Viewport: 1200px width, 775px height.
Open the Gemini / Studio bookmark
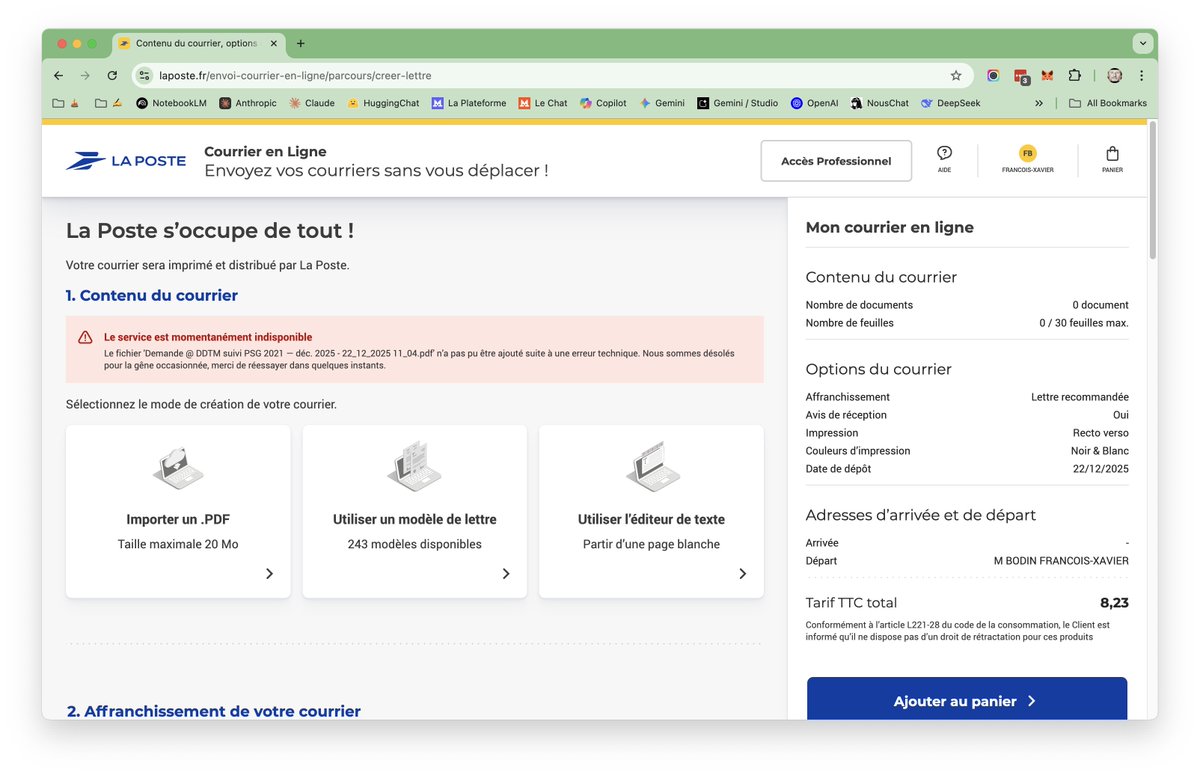(737, 103)
